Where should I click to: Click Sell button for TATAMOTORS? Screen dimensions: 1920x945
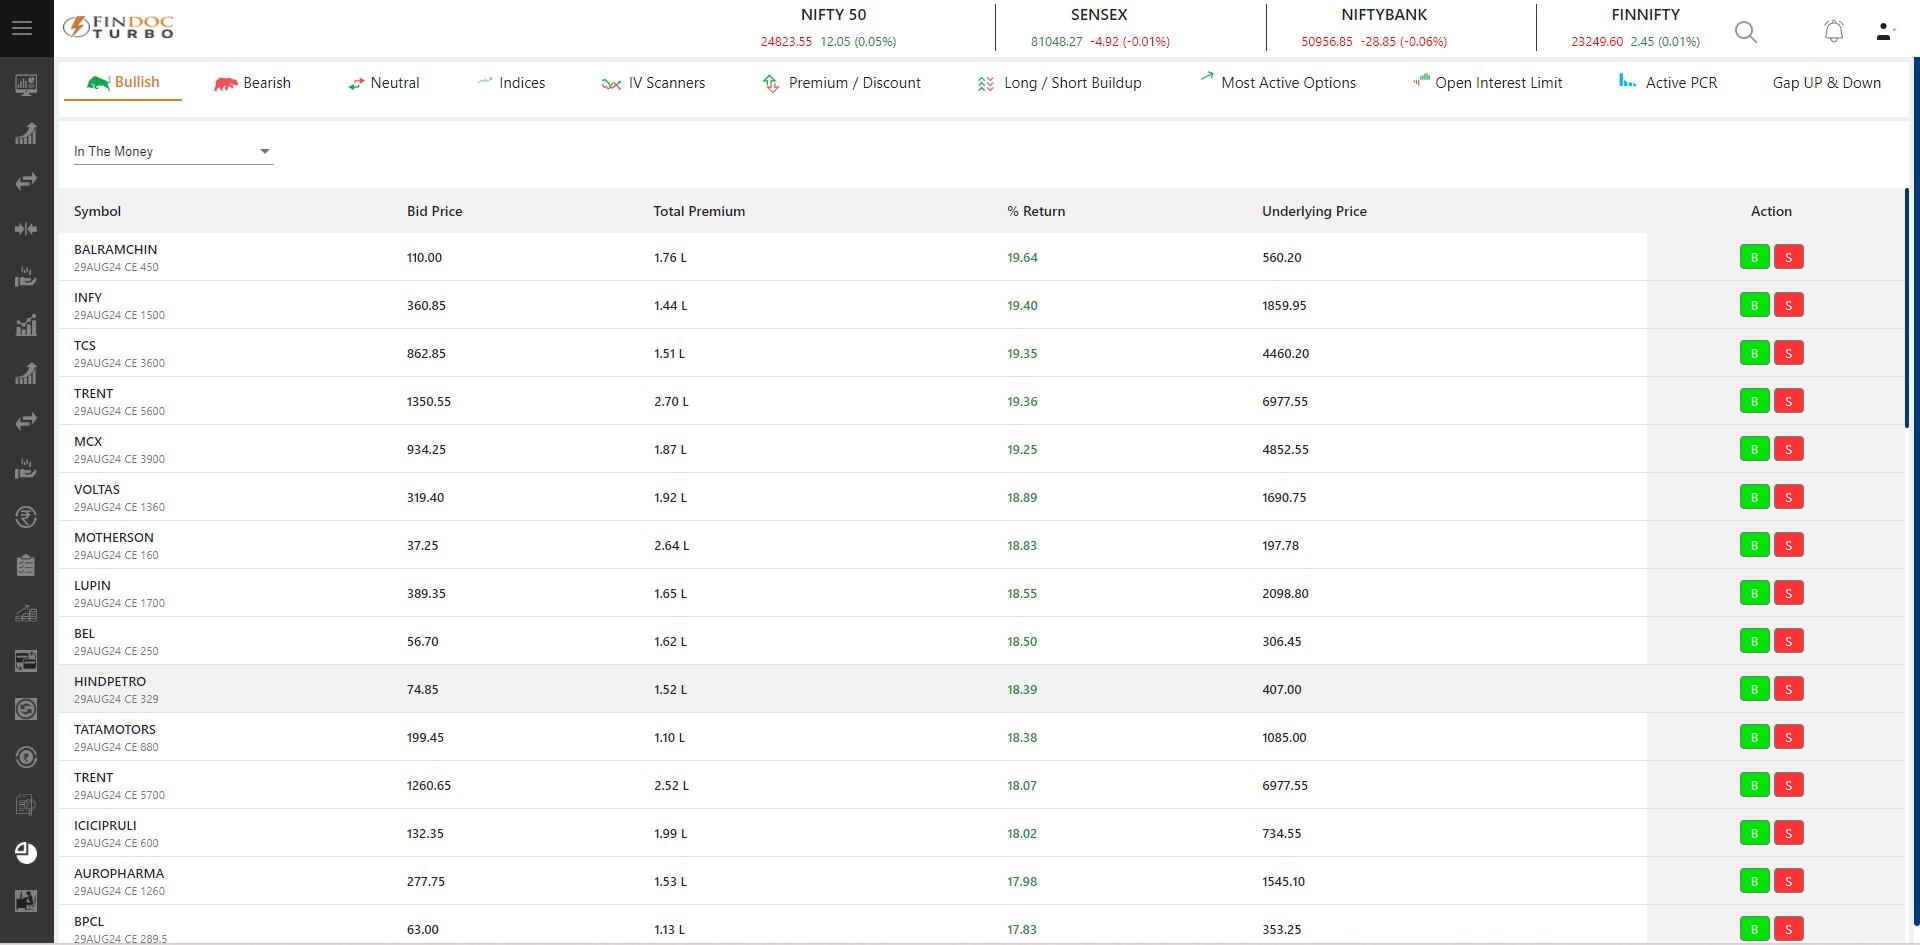(1789, 737)
